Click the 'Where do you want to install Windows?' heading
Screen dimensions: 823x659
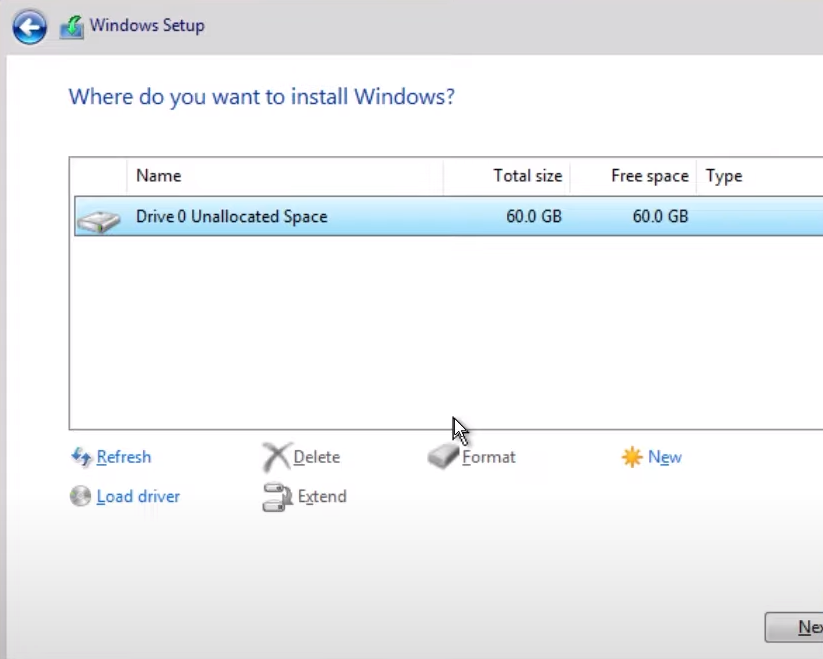261,97
